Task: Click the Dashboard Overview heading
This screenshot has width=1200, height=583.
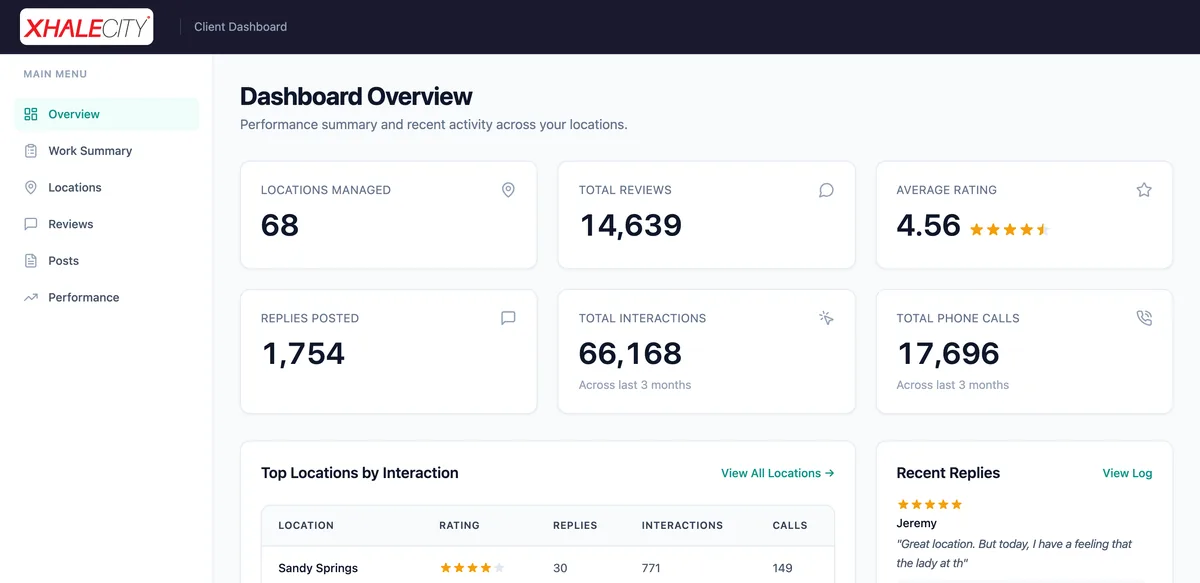Action: 356,97
